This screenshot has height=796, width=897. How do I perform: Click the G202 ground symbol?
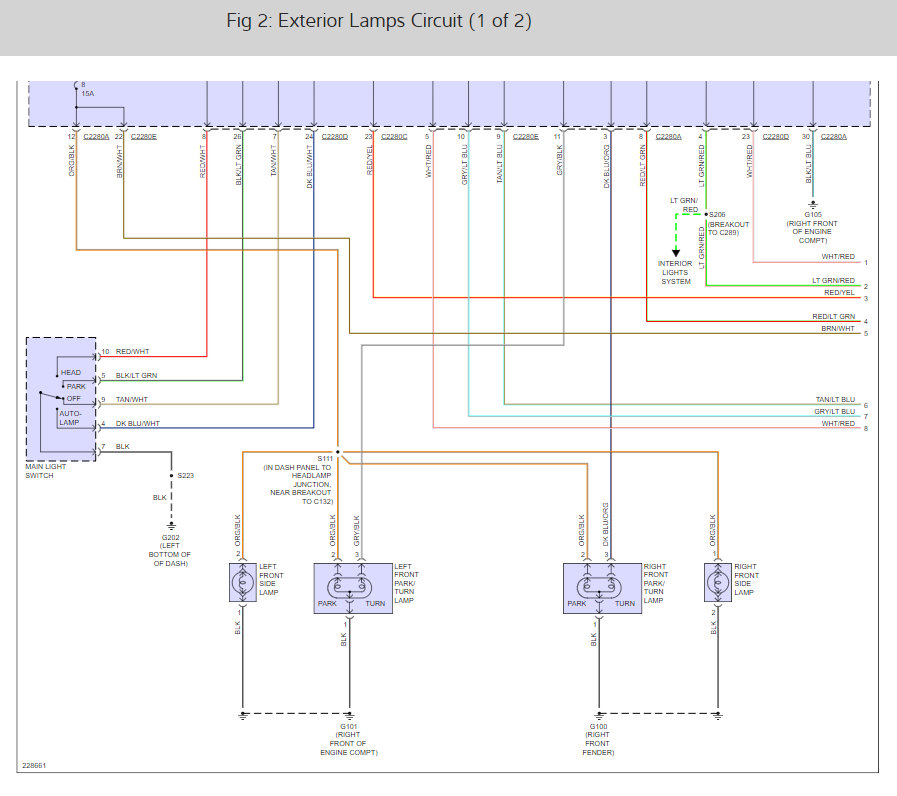(x=171, y=526)
